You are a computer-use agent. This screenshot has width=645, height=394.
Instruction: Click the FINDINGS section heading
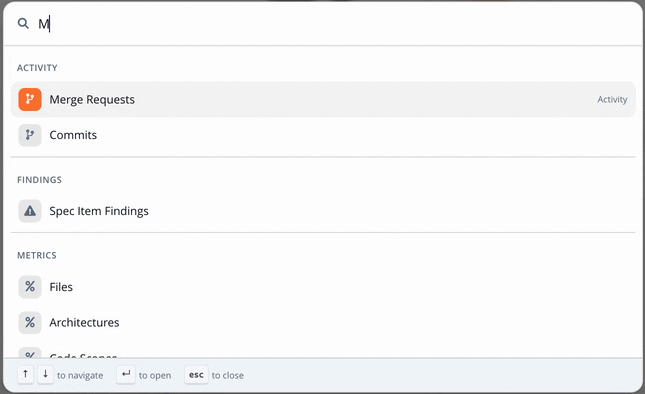pyautogui.click(x=39, y=180)
